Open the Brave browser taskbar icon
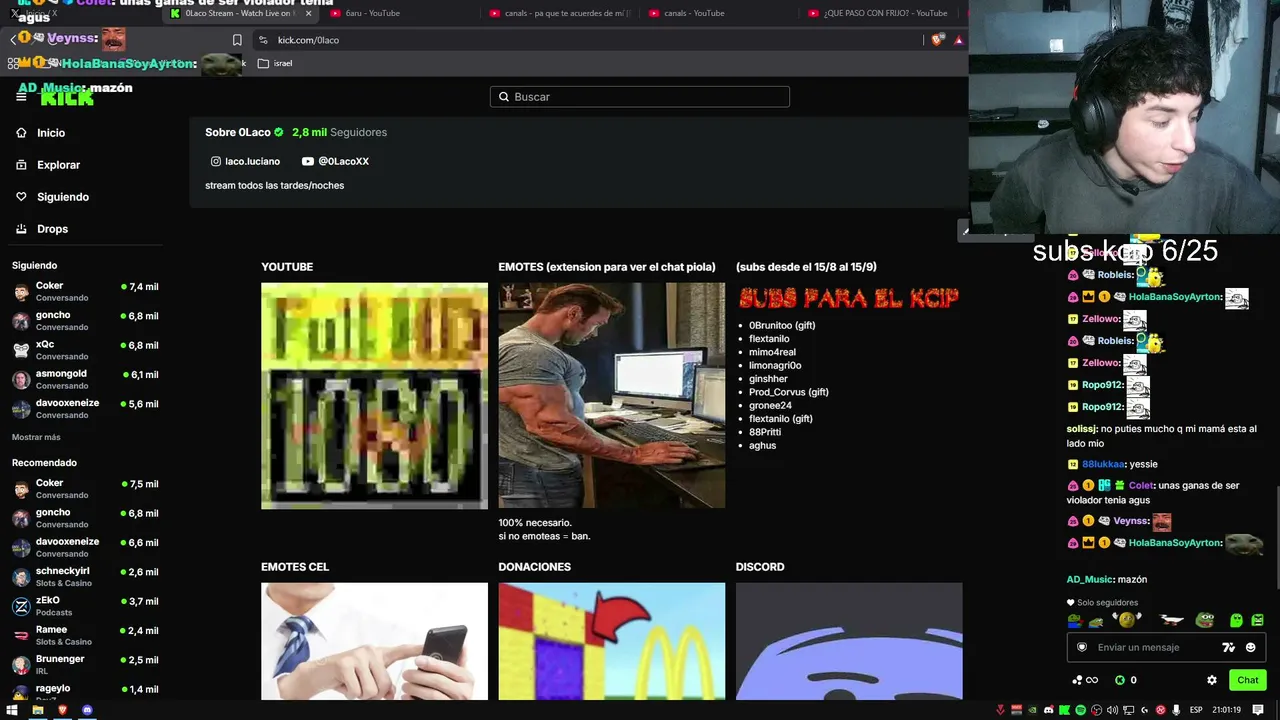Image resolution: width=1280 pixels, height=720 pixels. point(62,710)
